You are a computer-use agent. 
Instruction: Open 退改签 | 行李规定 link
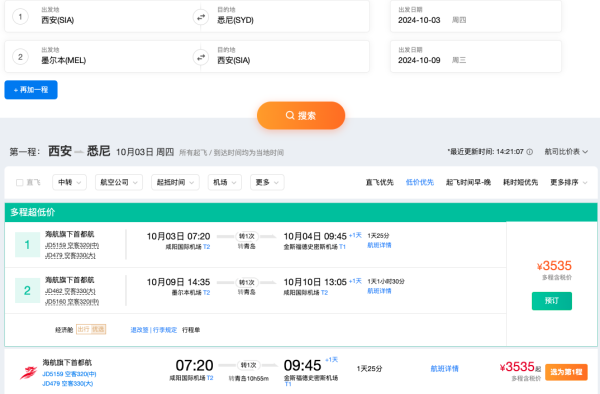154,330
